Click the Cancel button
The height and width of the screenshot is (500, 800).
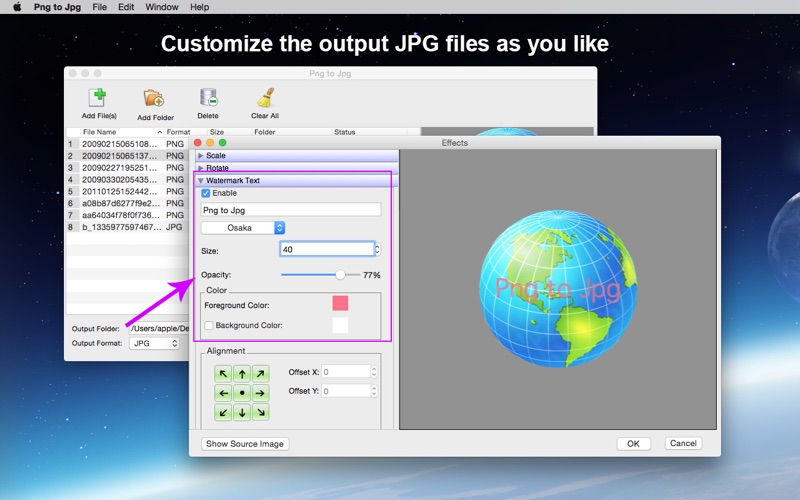pyautogui.click(x=683, y=443)
